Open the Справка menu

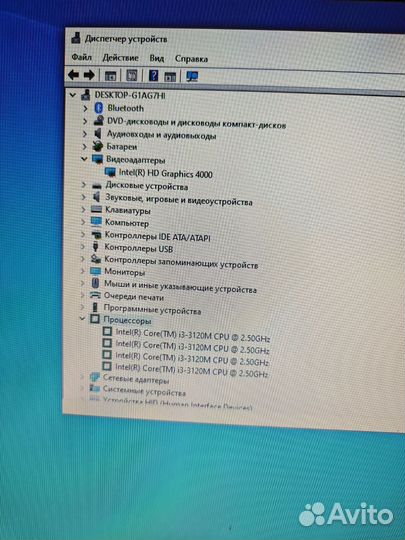point(191,59)
